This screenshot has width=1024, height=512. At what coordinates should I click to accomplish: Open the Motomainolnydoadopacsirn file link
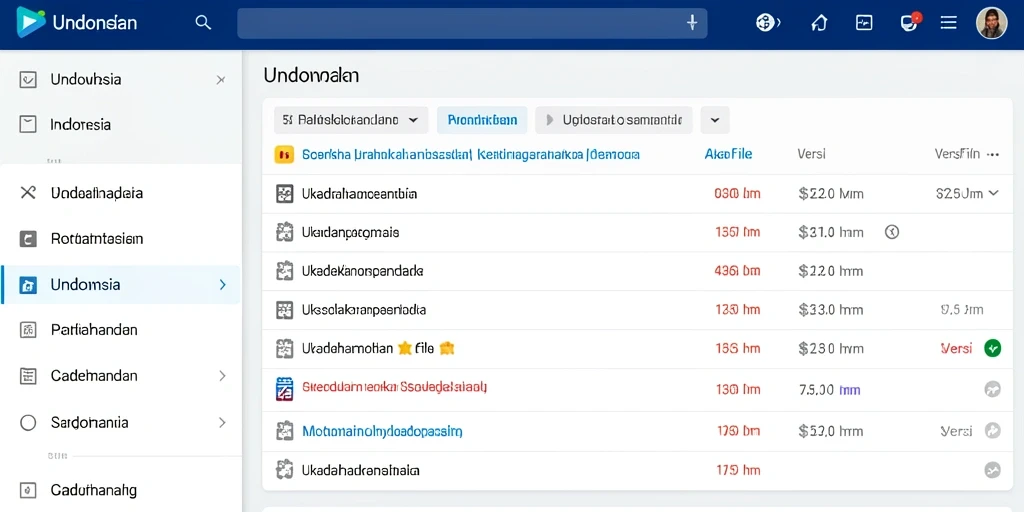pyautogui.click(x=383, y=431)
